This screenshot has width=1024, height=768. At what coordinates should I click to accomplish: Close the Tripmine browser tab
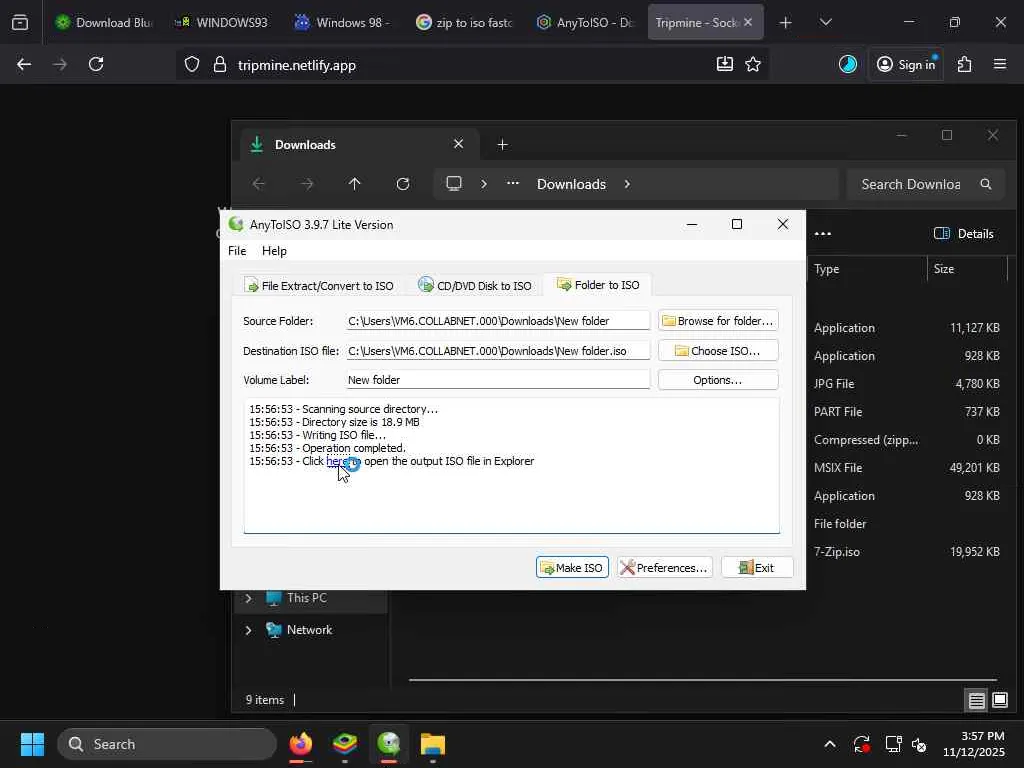click(x=748, y=22)
